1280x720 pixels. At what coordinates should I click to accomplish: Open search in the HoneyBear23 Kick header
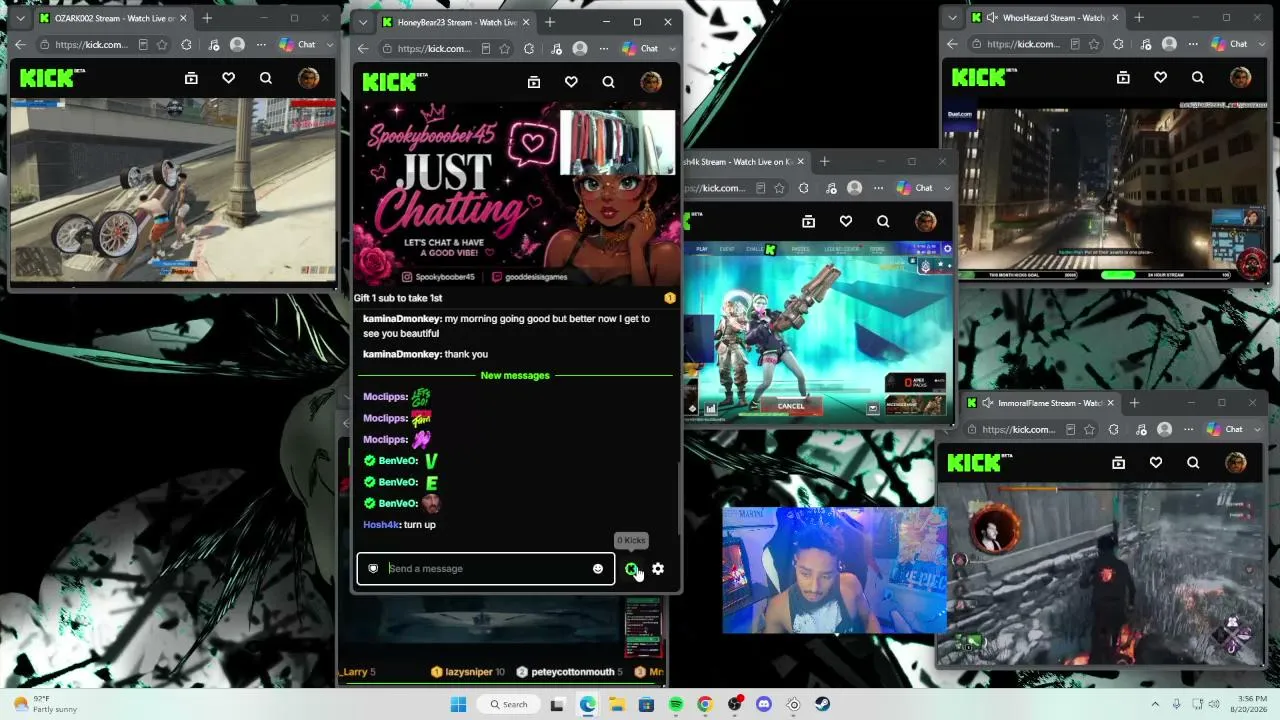608,82
